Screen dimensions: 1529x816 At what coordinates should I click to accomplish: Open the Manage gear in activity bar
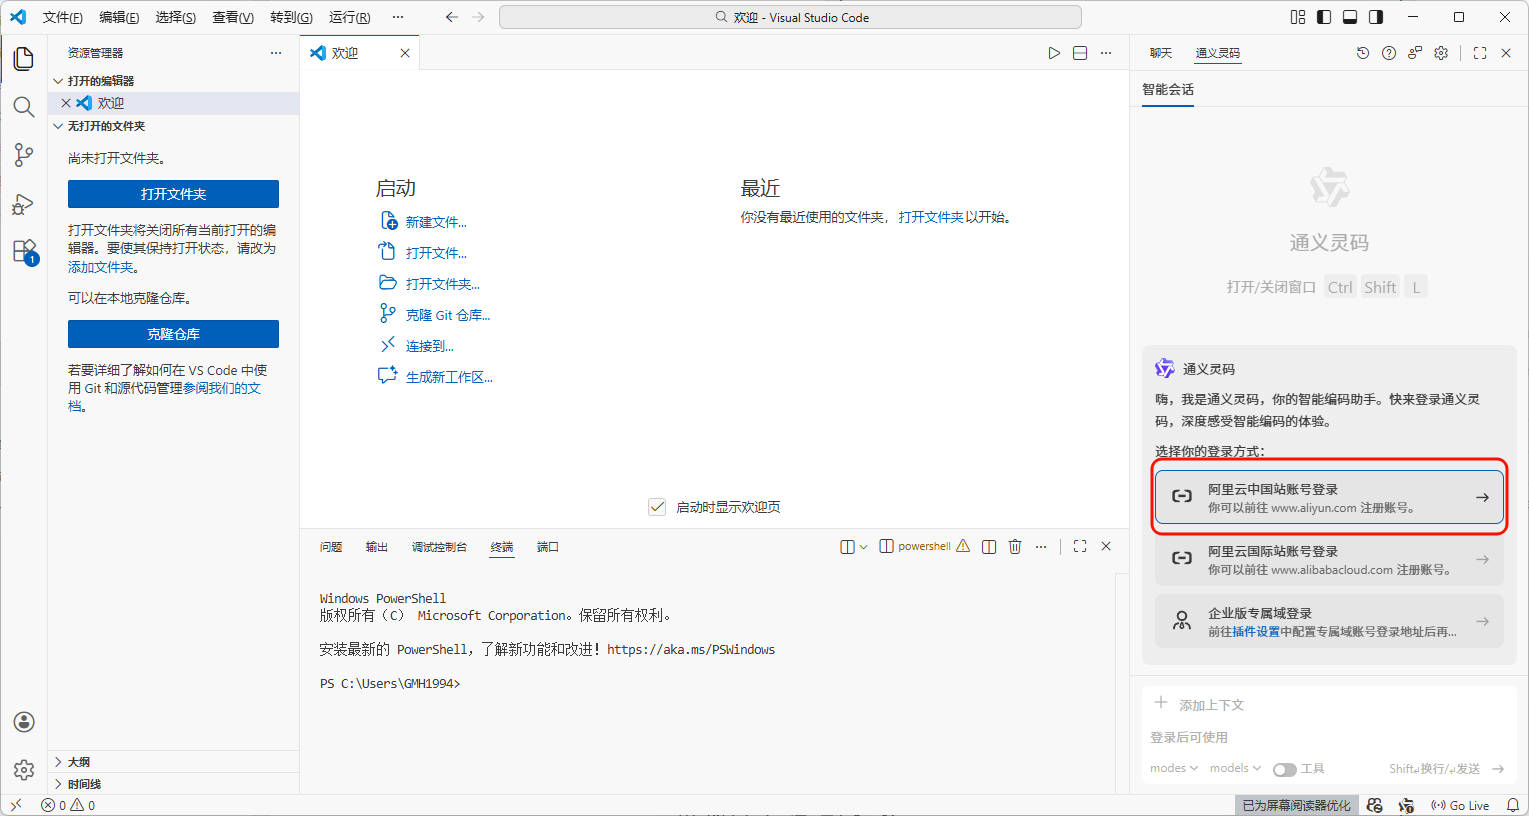pyautogui.click(x=24, y=770)
